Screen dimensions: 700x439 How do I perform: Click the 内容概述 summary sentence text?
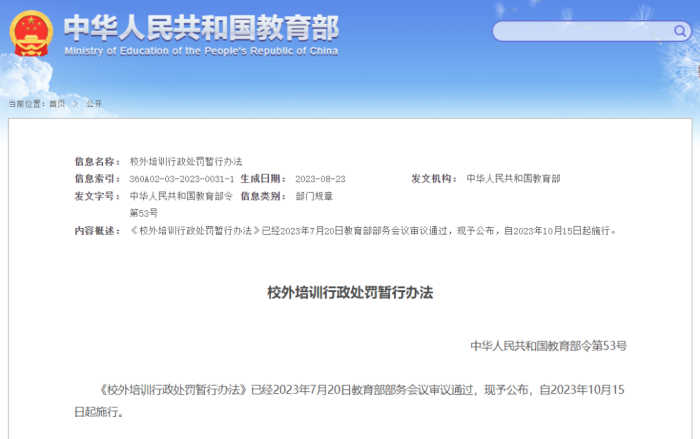[373, 231]
